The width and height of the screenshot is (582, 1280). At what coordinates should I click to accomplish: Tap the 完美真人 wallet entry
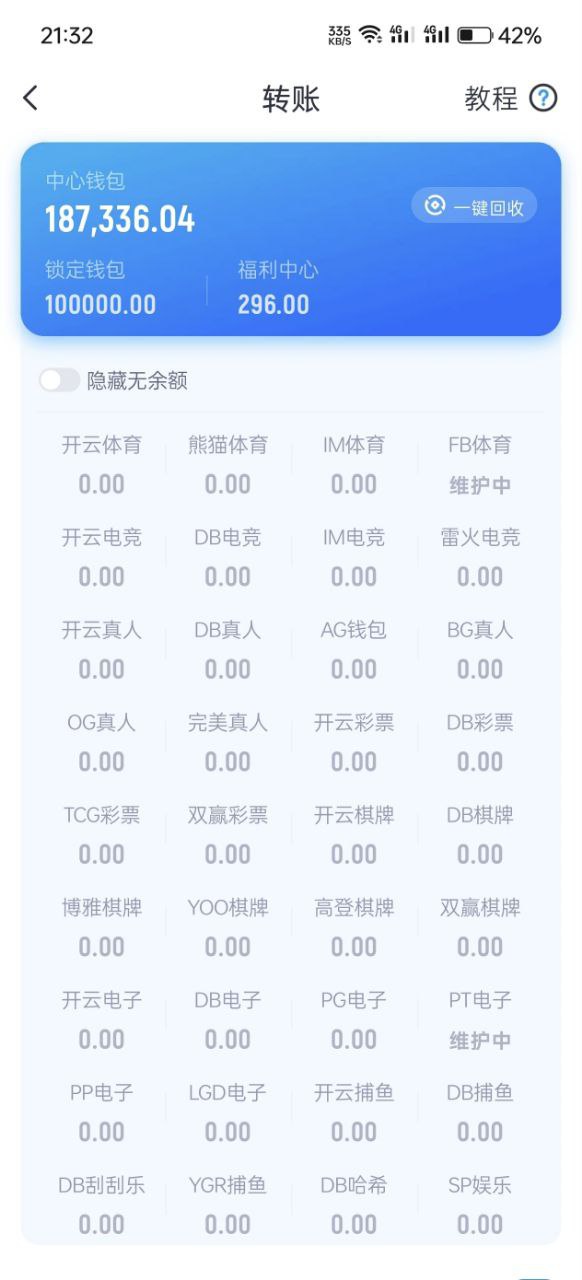pos(228,742)
